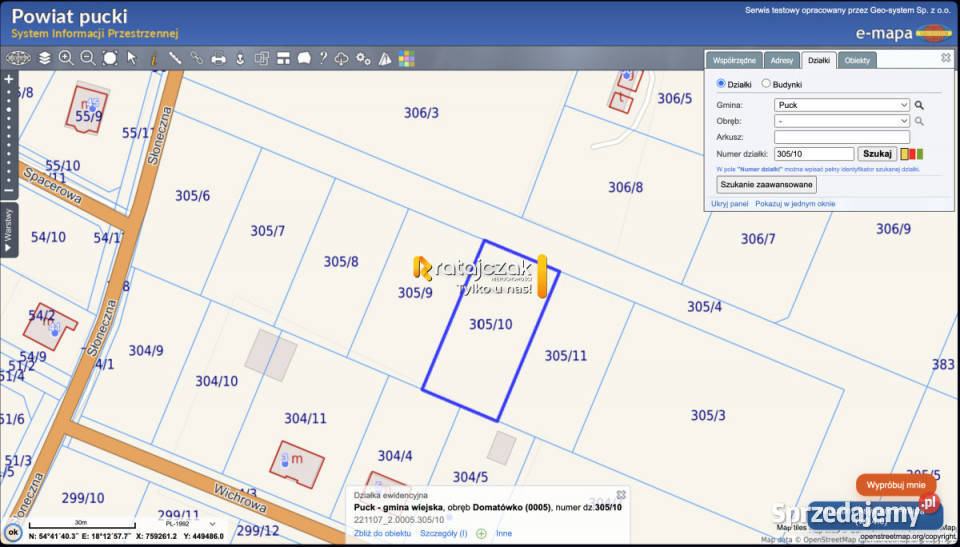Click the Arkusz input field
Viewport: 960px width, 547px height.
[x=842, y=137]
